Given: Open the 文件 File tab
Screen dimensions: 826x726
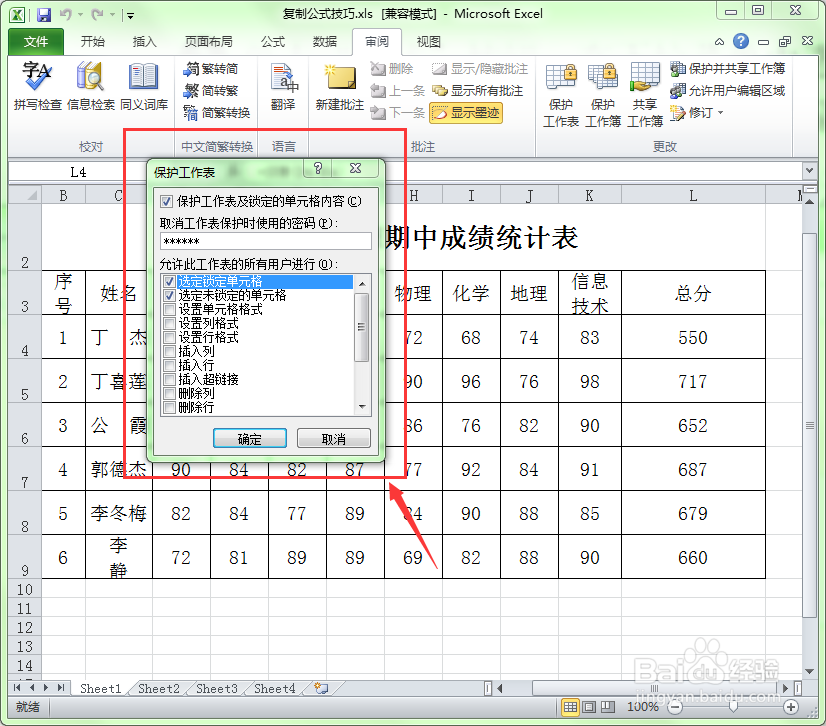Looking at the screenshot, I should (36, 42).
